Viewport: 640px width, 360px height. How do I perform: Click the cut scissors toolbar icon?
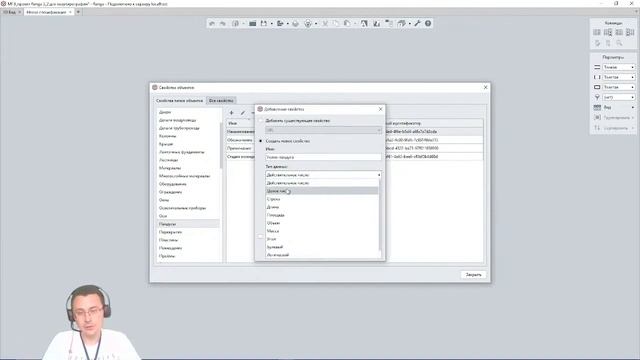pos(325,24)
